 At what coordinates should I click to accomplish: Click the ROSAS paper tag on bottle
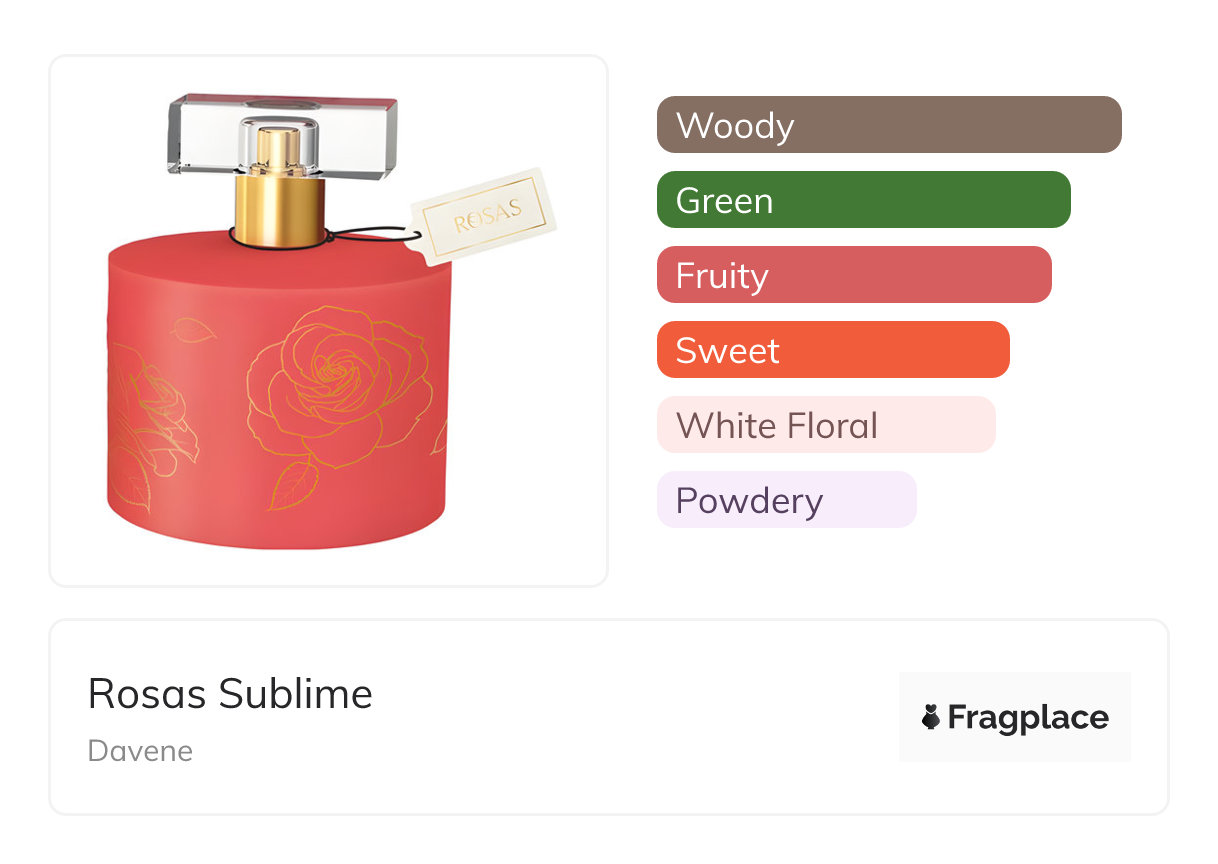click(485, 216)
